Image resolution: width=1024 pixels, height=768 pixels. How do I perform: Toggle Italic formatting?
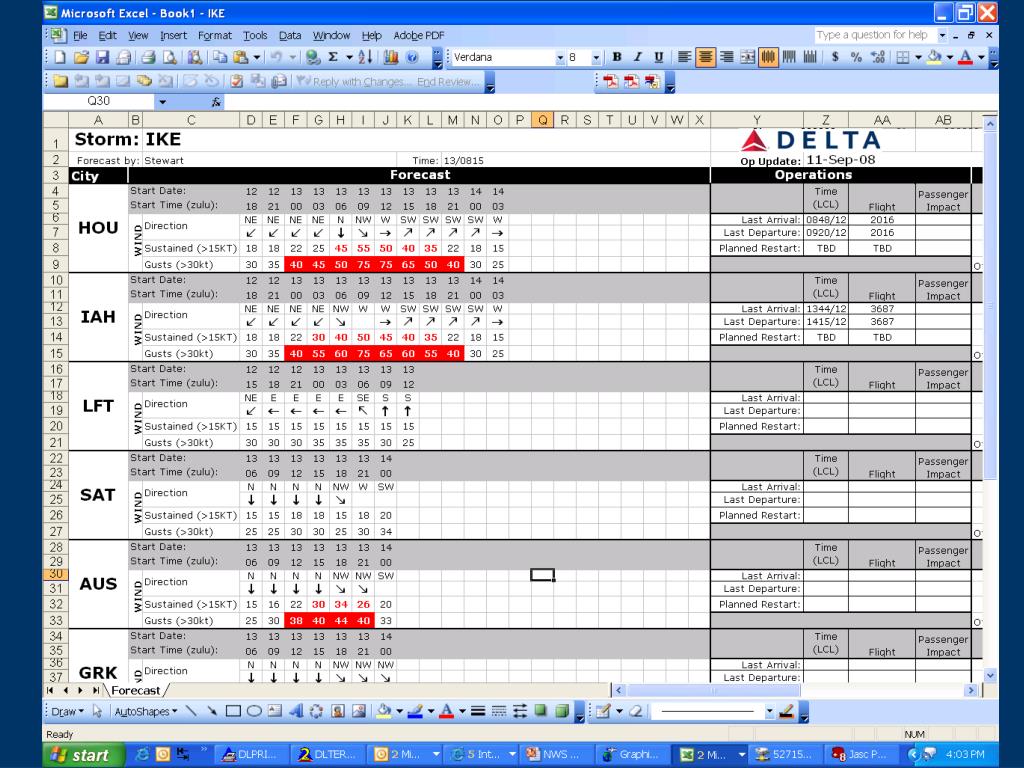[637, 57]
